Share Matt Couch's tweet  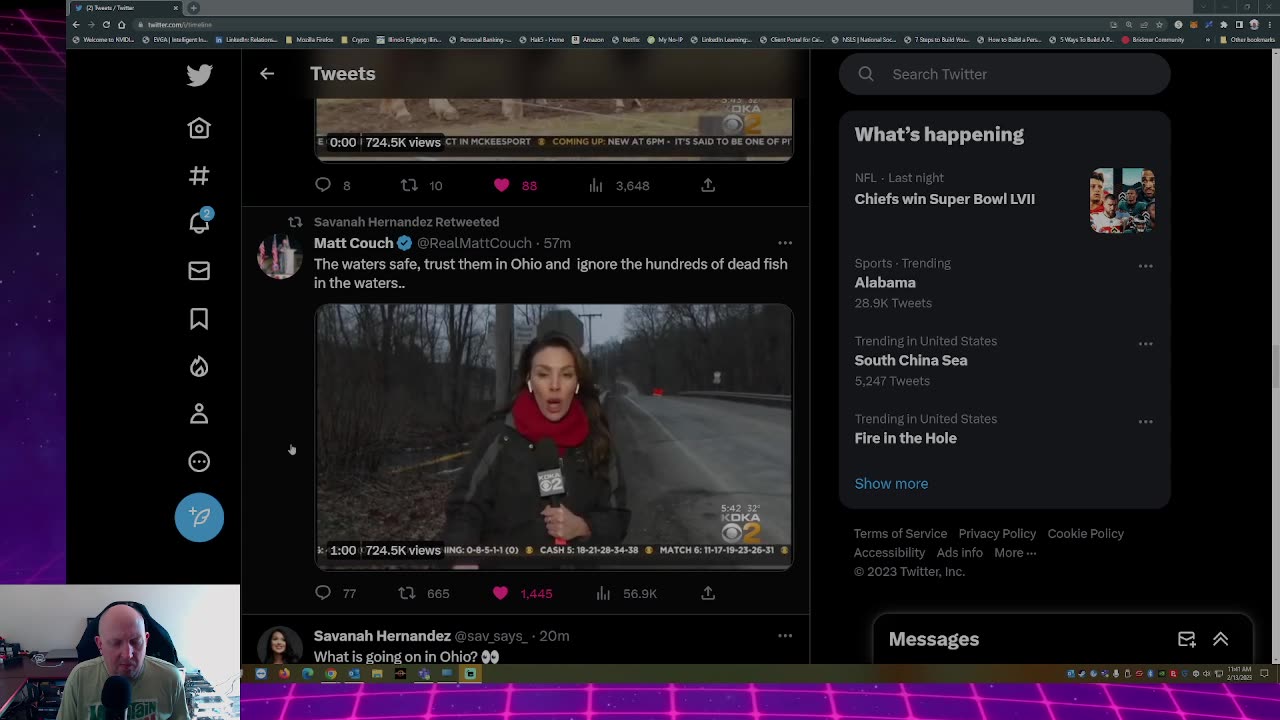708,593
